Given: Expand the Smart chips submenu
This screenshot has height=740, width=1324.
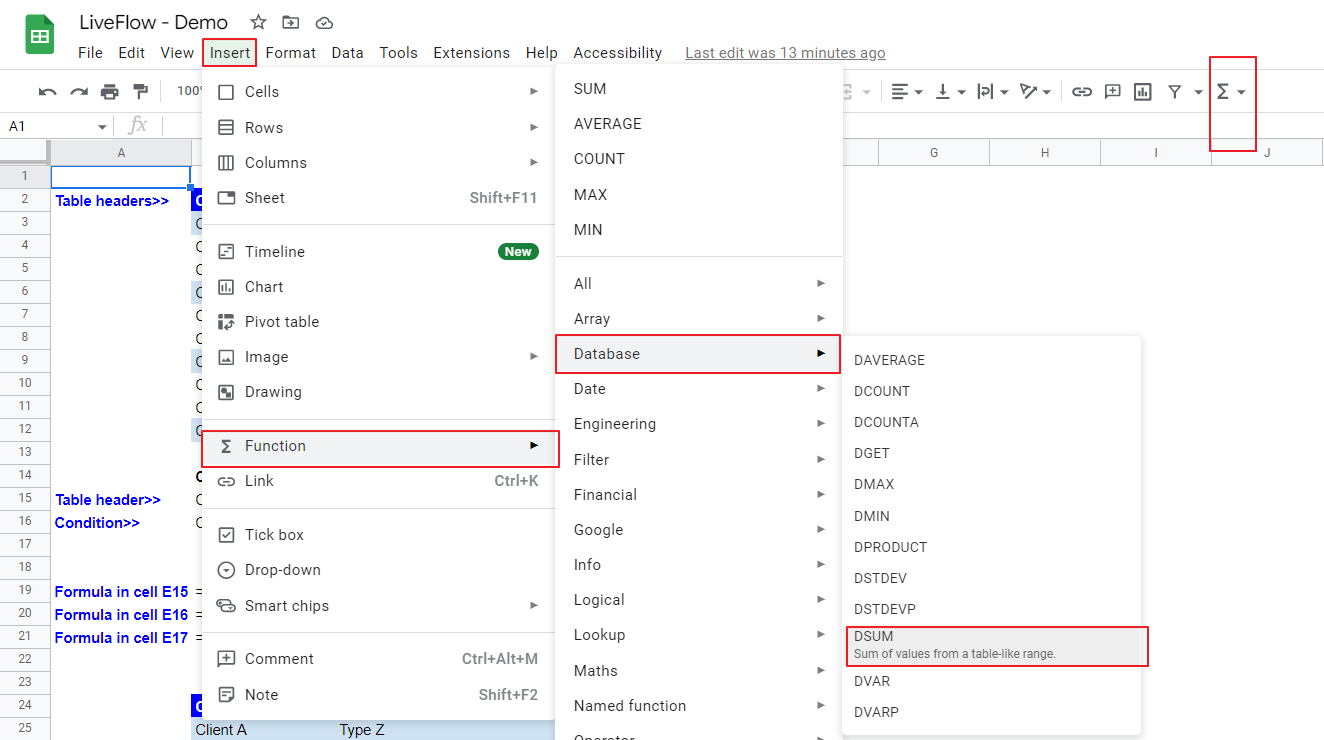Looking at the screenshot, I should (x=378, y=606).
